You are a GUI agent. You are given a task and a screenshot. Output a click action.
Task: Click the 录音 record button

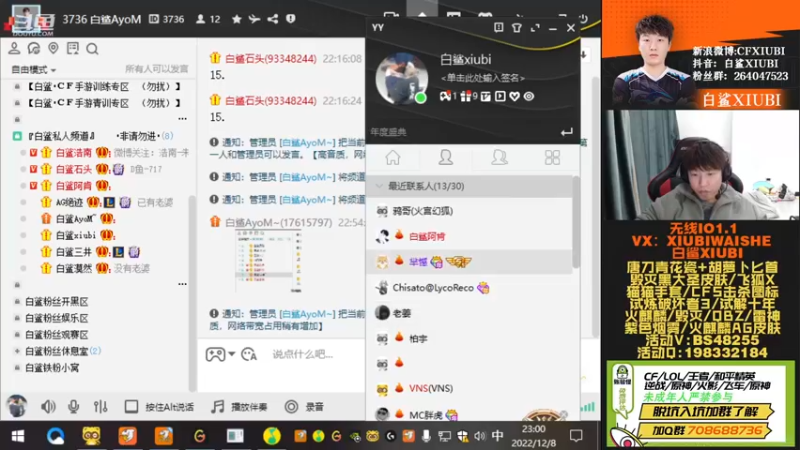(x=304, y=407)
